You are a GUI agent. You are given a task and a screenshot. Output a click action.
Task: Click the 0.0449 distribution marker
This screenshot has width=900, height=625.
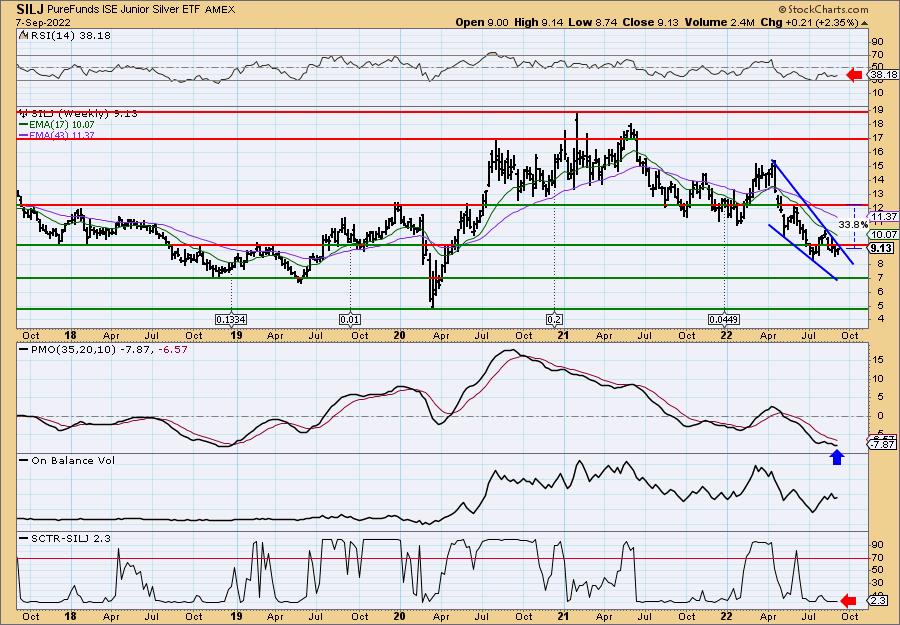pyautogui.click(x=725, y=319)
